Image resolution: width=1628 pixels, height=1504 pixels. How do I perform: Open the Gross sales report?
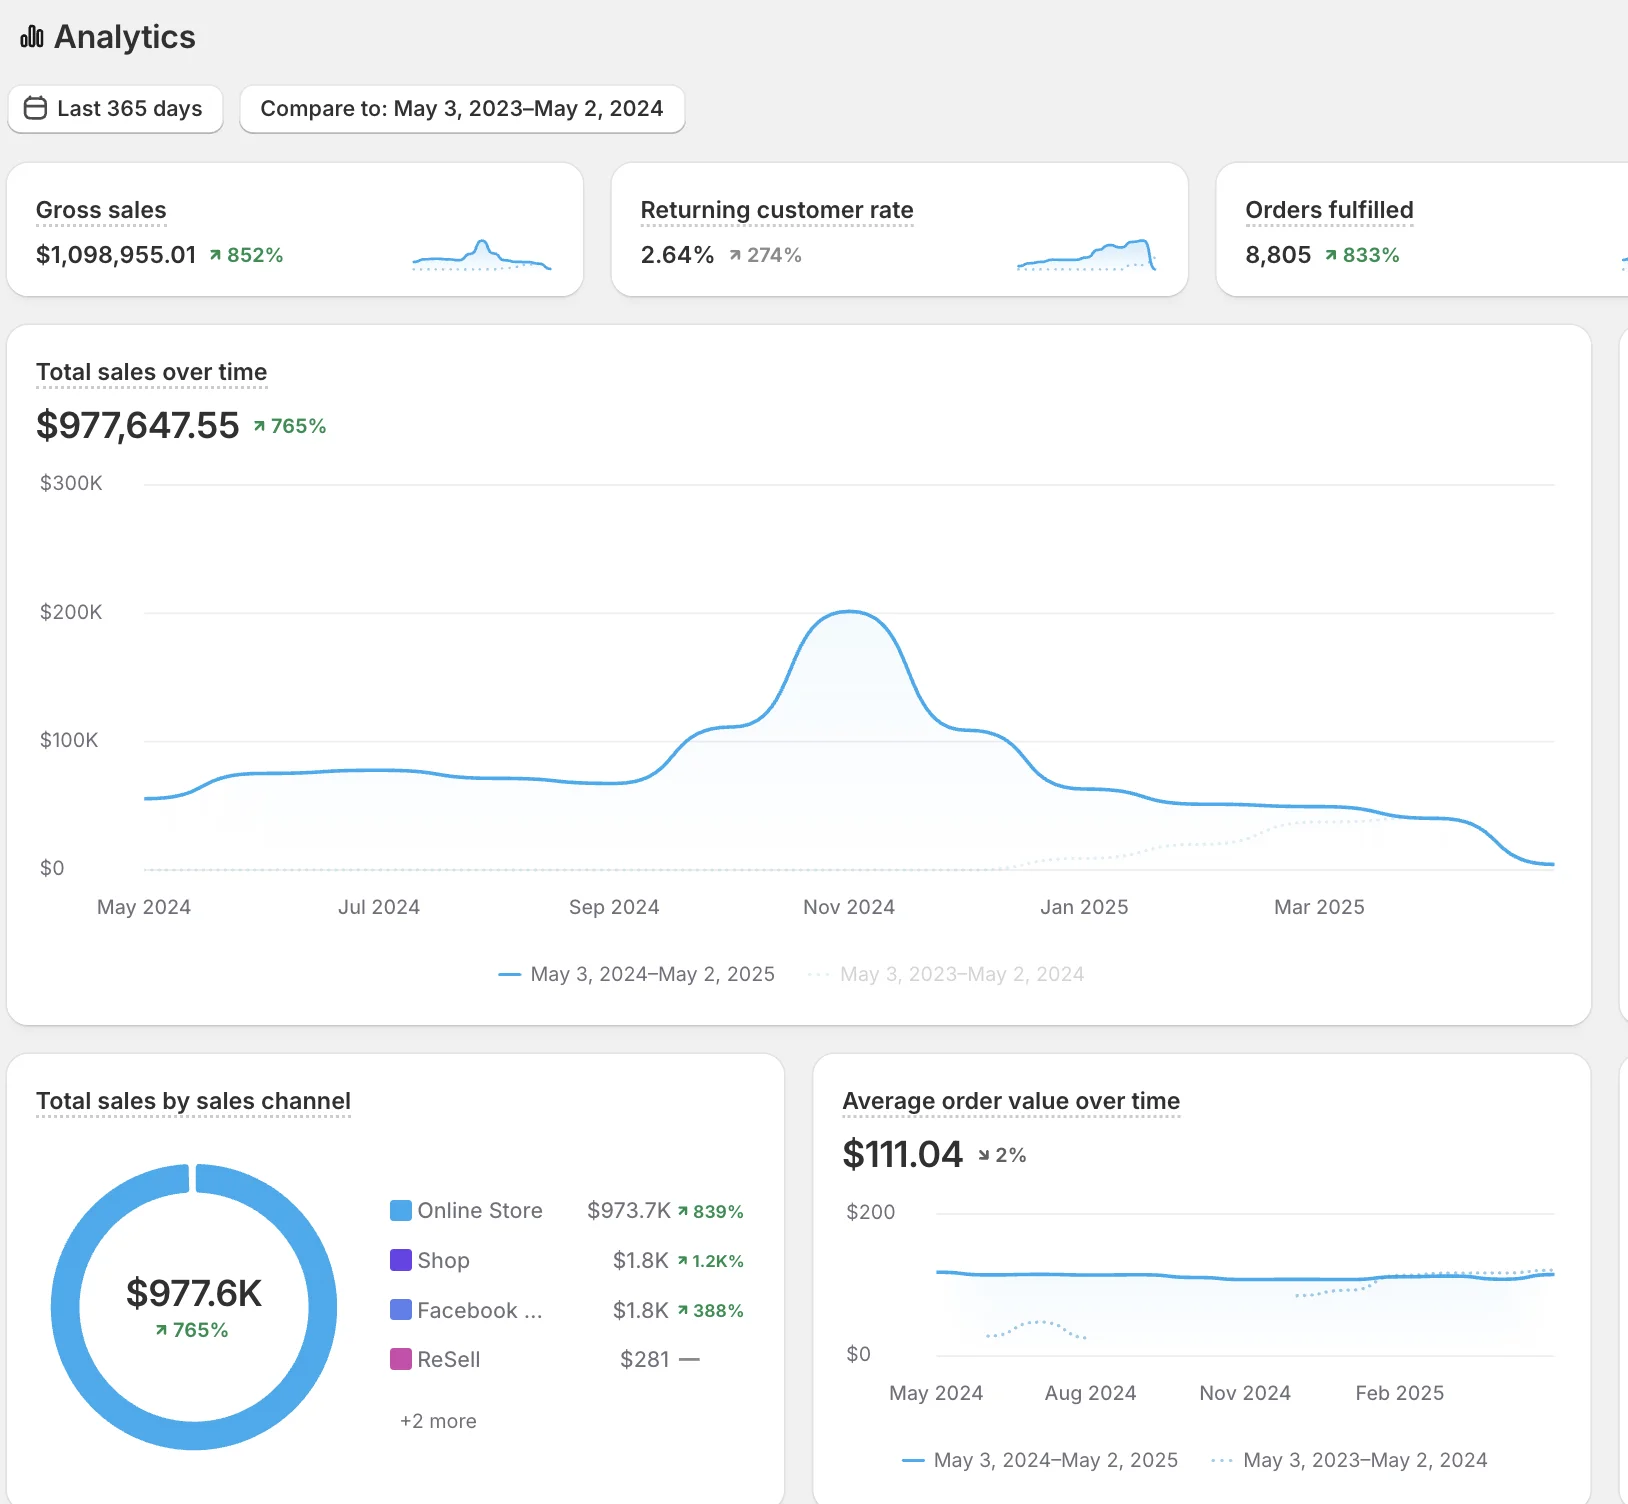pyautogui.click(x=101, y=210)
